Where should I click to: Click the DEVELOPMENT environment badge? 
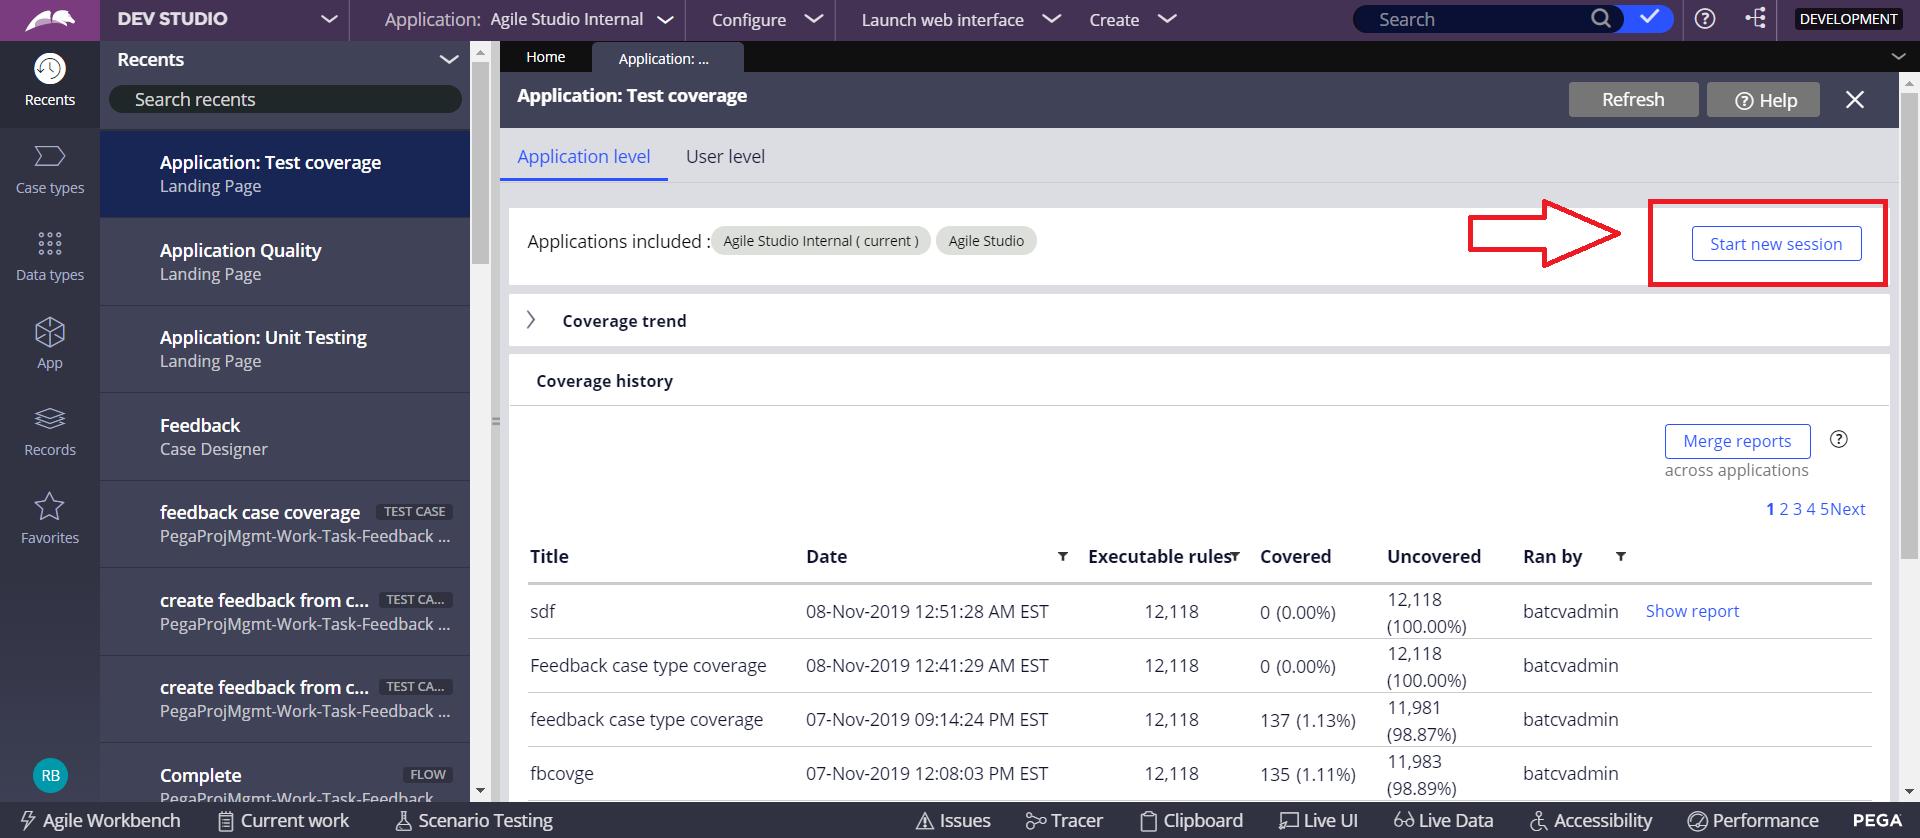(1848, 19)
